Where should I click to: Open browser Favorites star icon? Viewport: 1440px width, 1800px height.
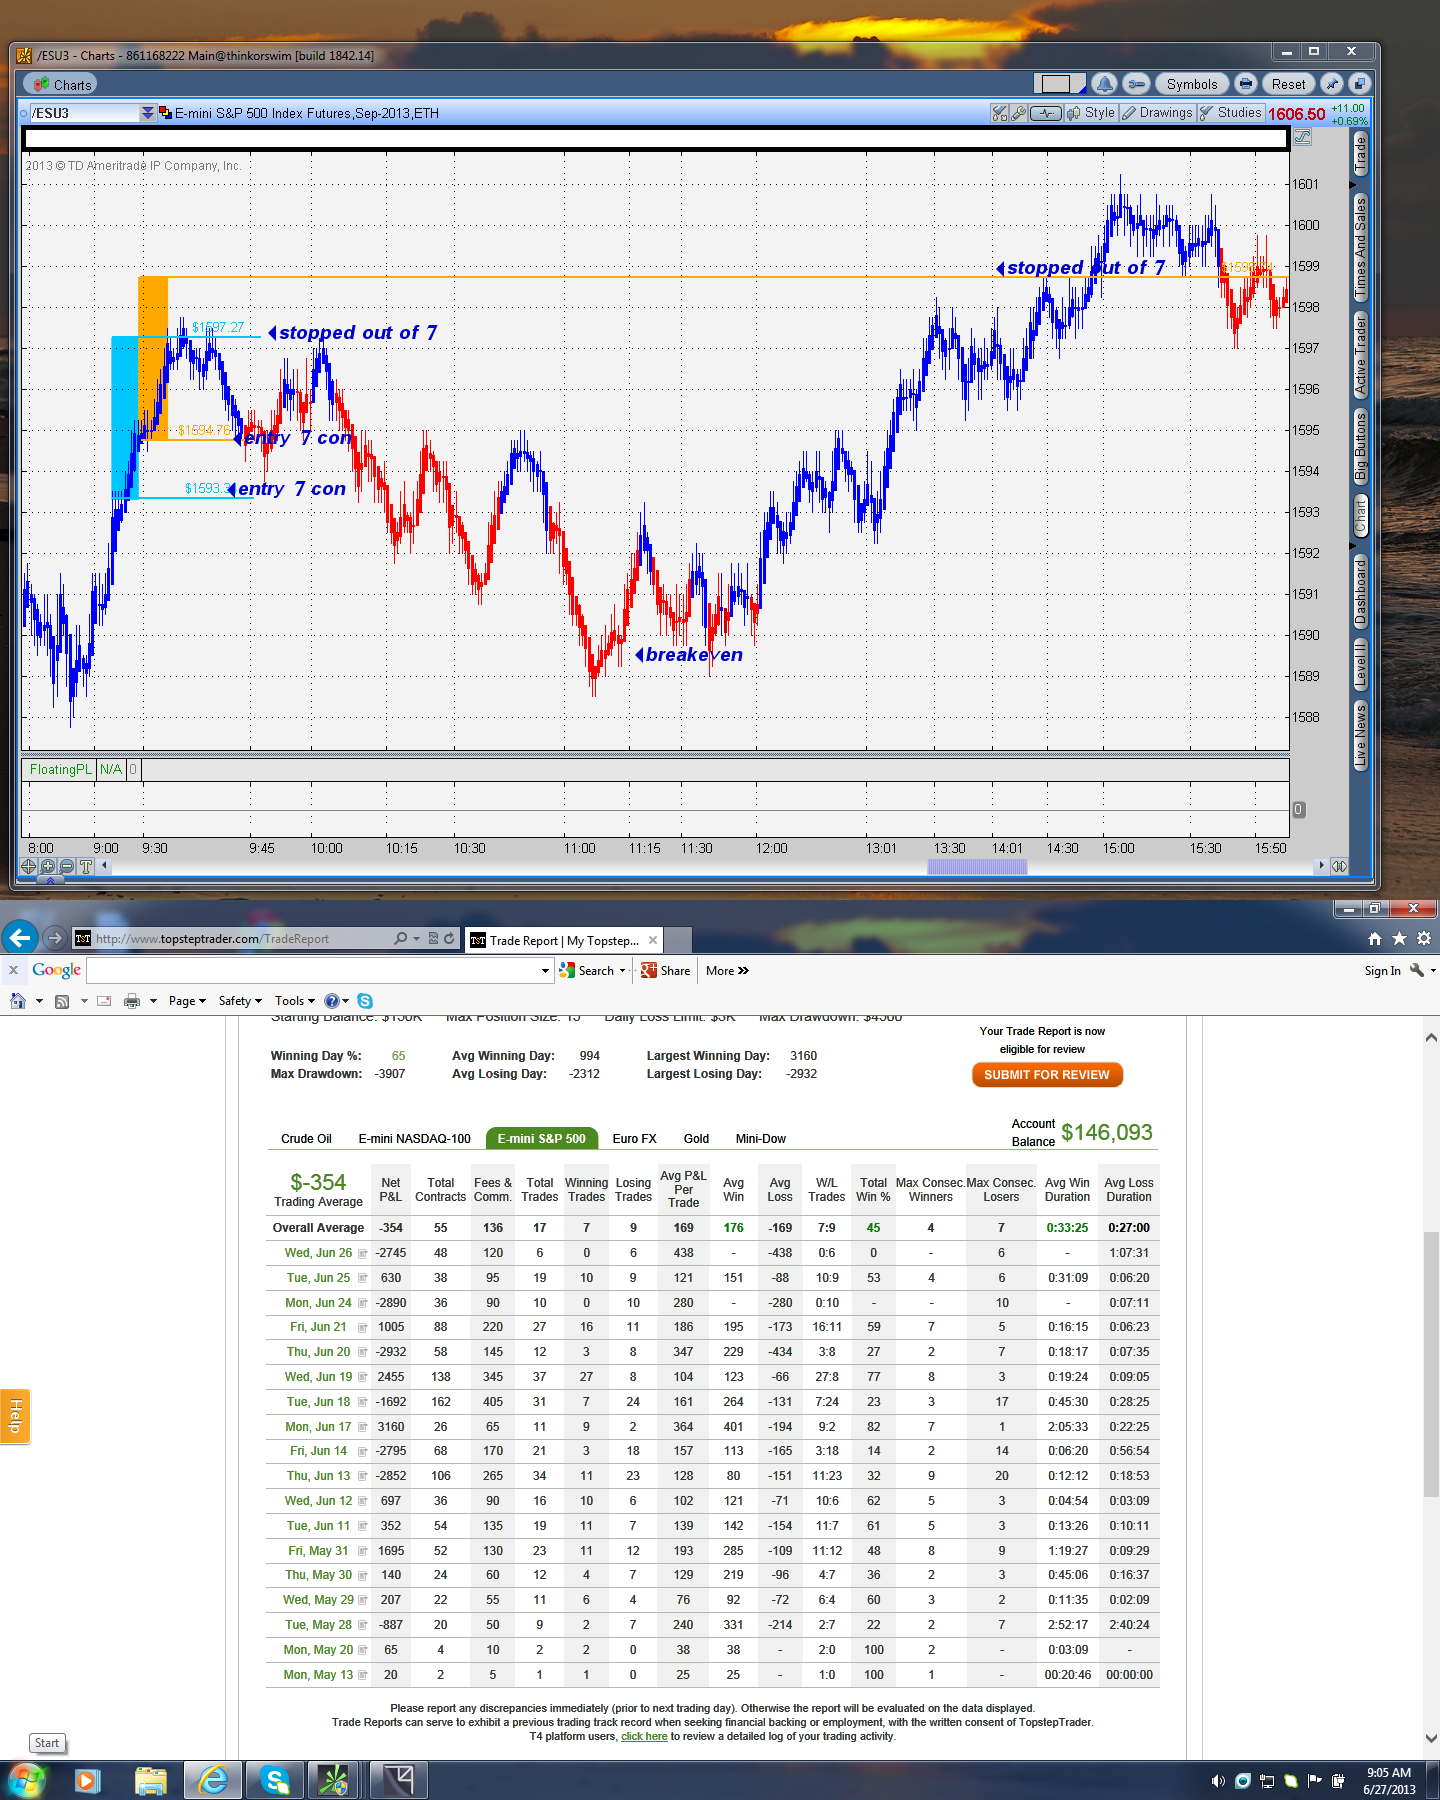pos(1399,938)
